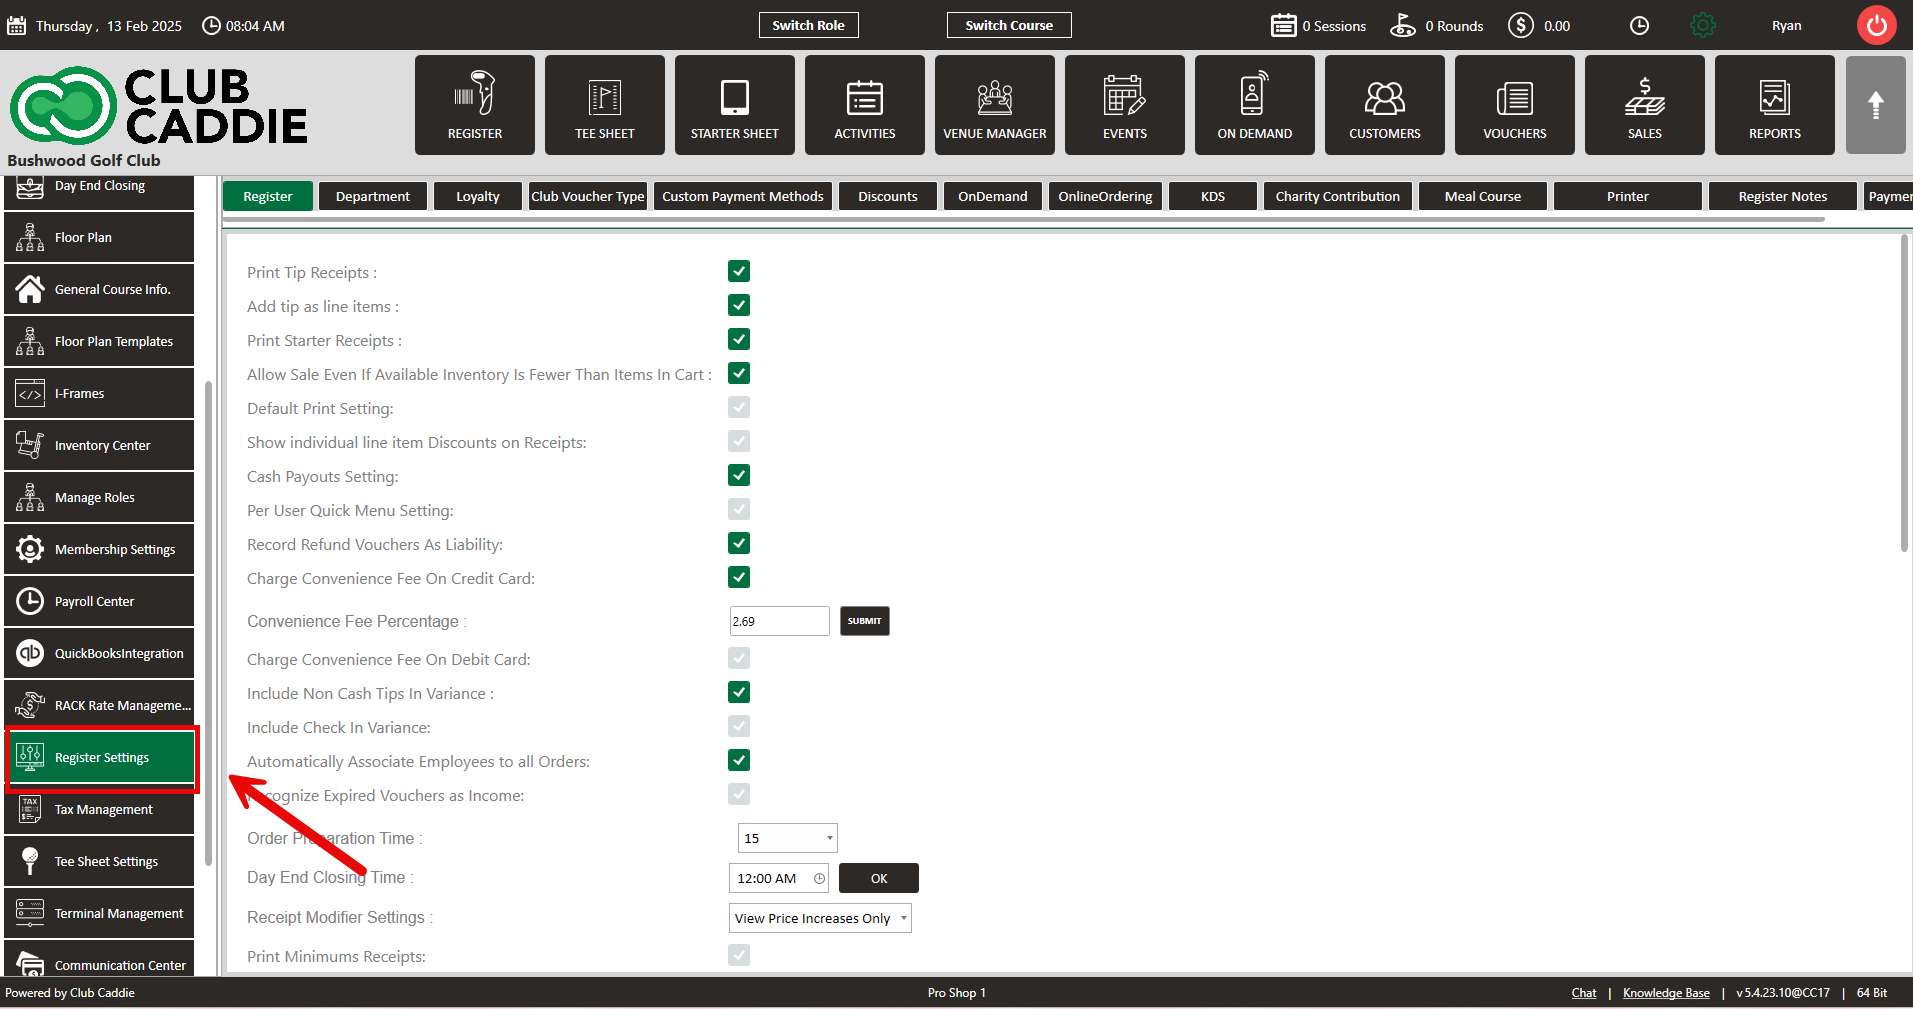Switch to Custom Payment Methods tab
This screenshot has width=1913, height=1009.
[743, 196]
